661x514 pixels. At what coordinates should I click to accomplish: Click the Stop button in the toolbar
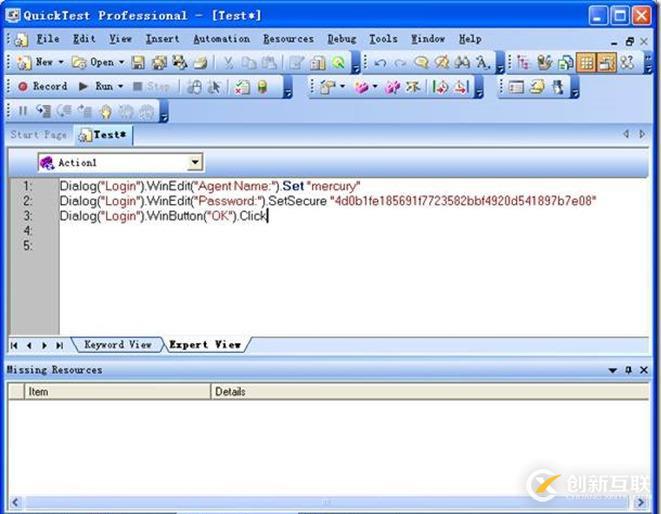coord(151,86)
